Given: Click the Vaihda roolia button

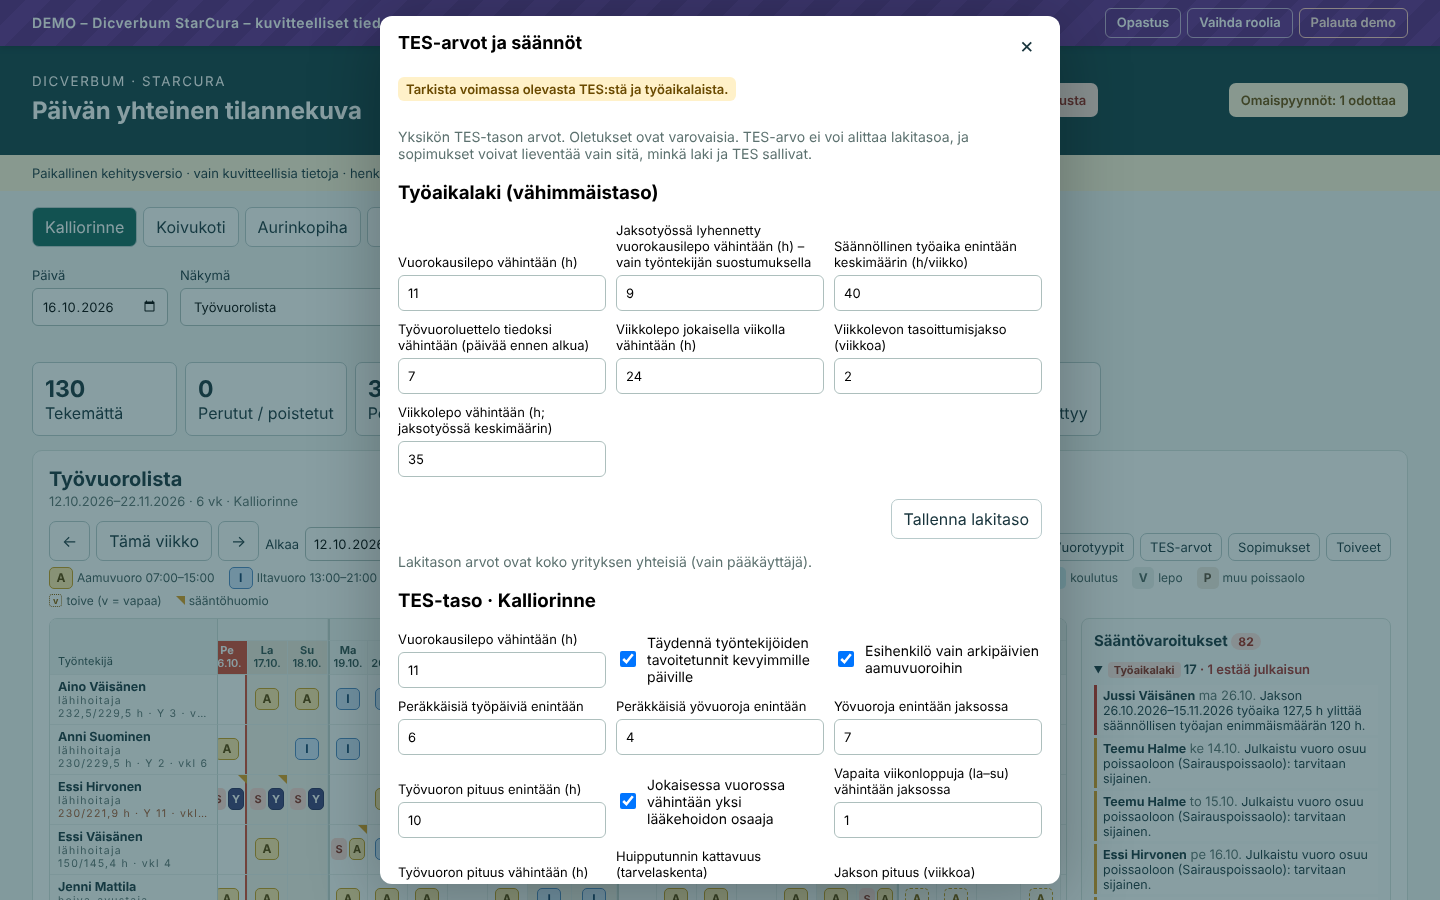Looking at the screenshot, I should click(x=1240, y=23).
